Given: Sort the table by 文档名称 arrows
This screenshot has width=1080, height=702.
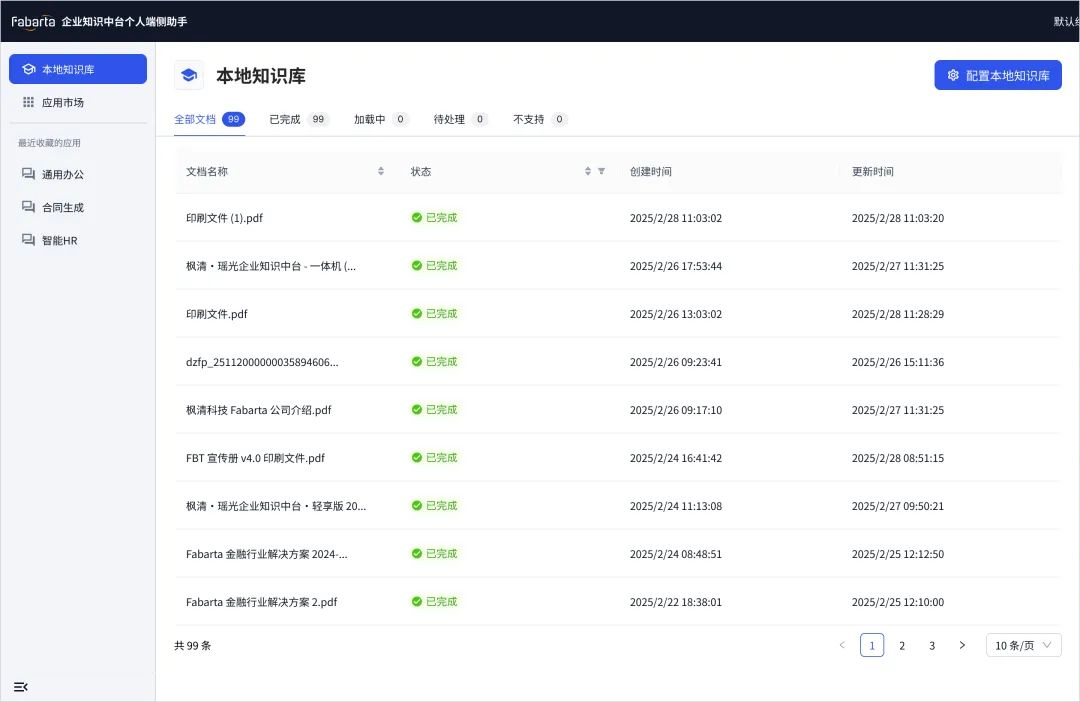Looking at the screenshot, I should [381, 171].
